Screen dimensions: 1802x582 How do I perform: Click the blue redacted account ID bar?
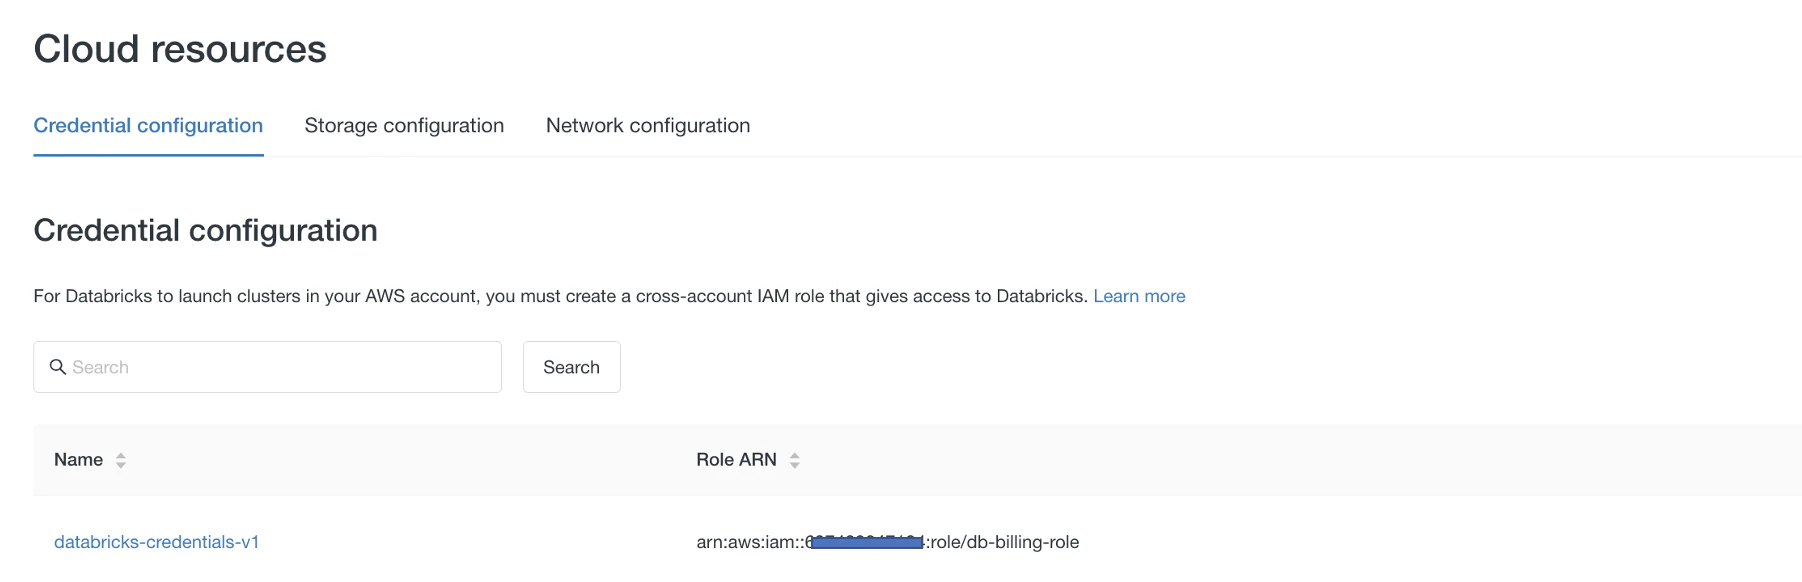click(x=867, y=542)
